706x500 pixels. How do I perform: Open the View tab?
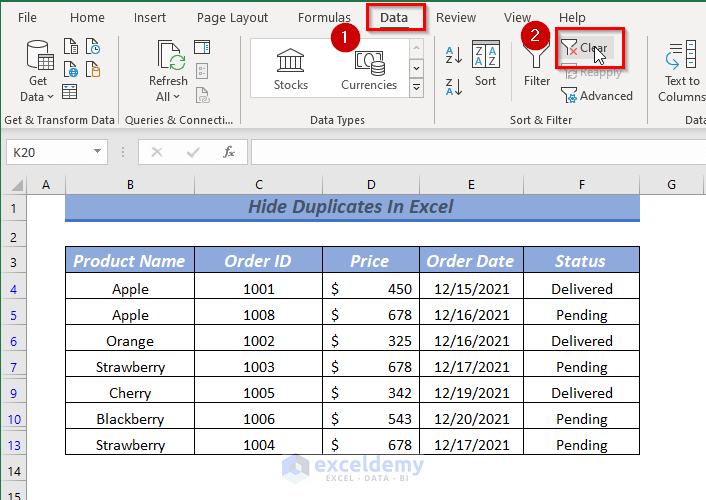coord(517,18)
